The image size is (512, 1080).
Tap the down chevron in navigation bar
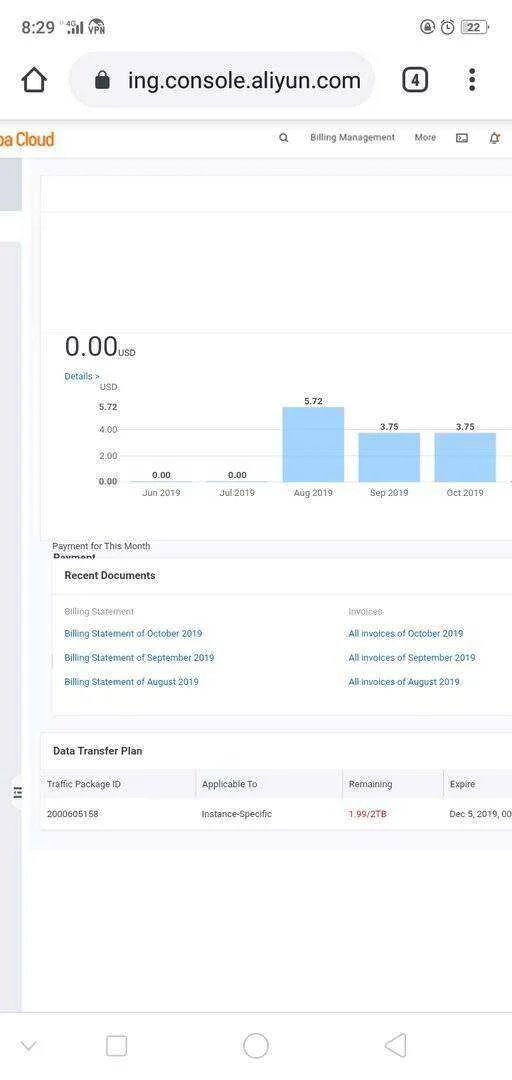28,1046
